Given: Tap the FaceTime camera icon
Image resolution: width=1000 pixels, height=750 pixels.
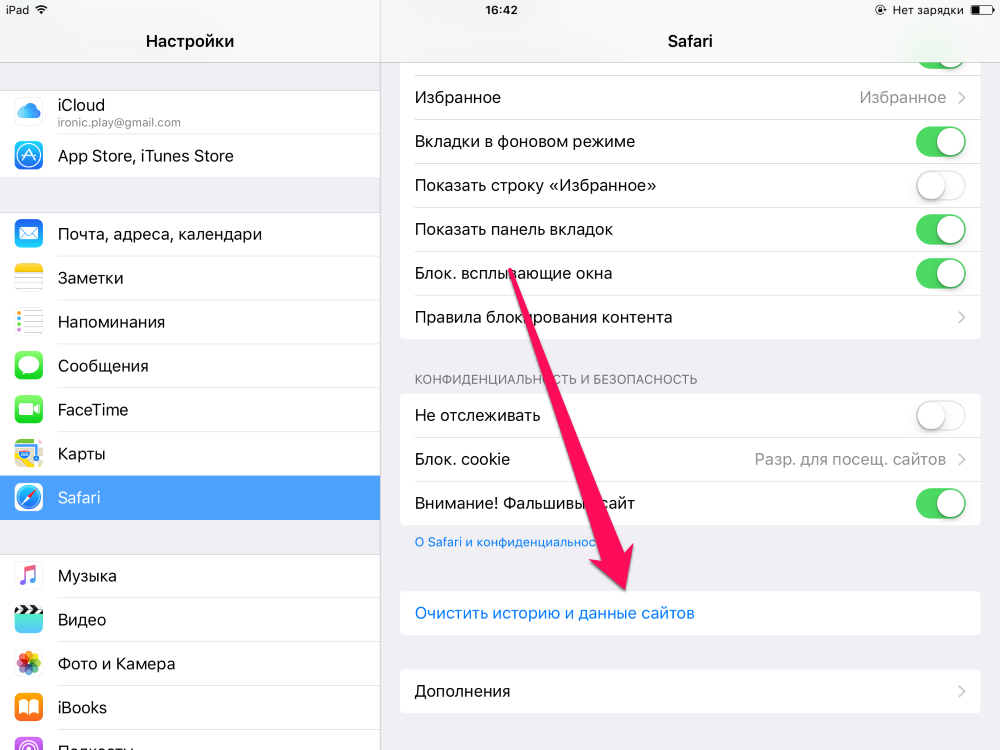Looking at the screenshot, I should [29, 409].
